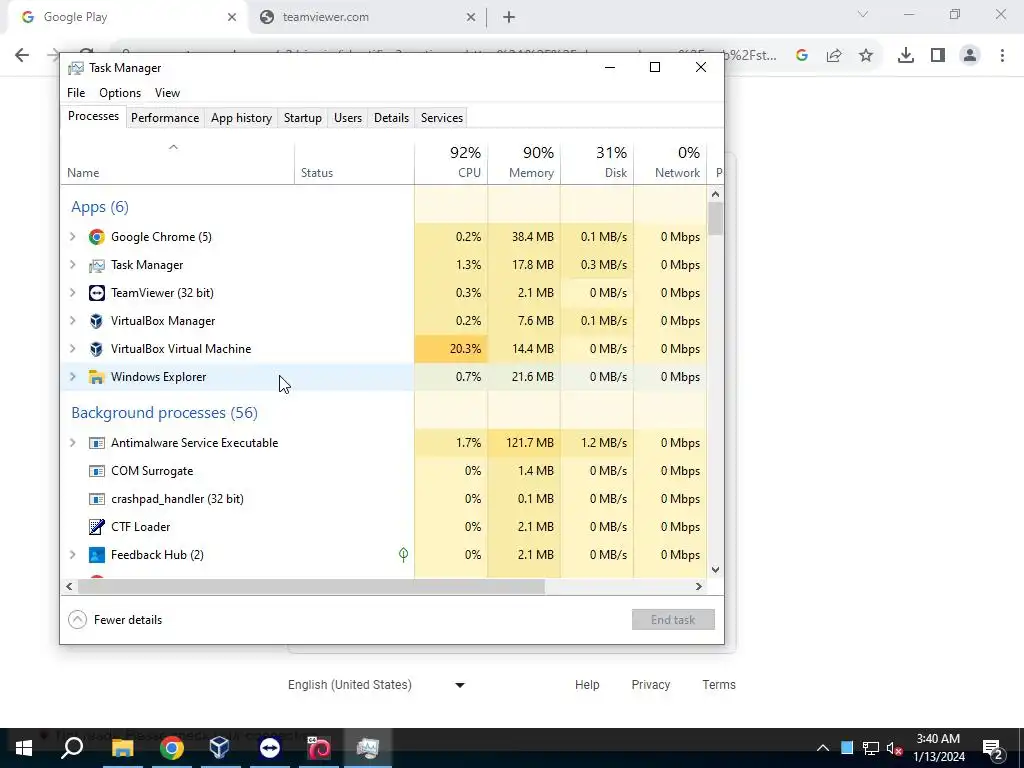Expand the Task Manager process row
The image size is (1024, 768).
coord(72,265)
